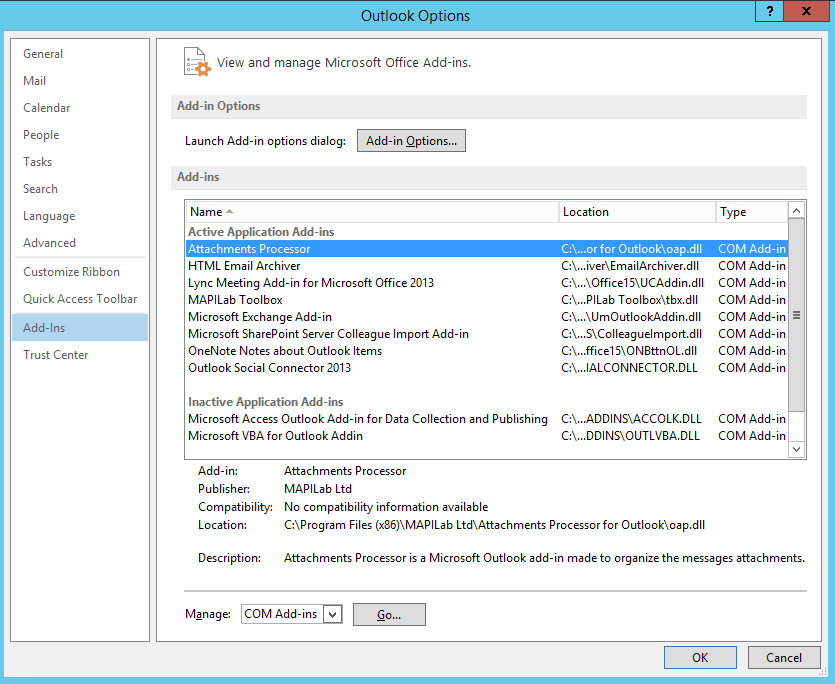Click the Add-in Options button
This screenshot has width=835, height=684.
[411, 141]
